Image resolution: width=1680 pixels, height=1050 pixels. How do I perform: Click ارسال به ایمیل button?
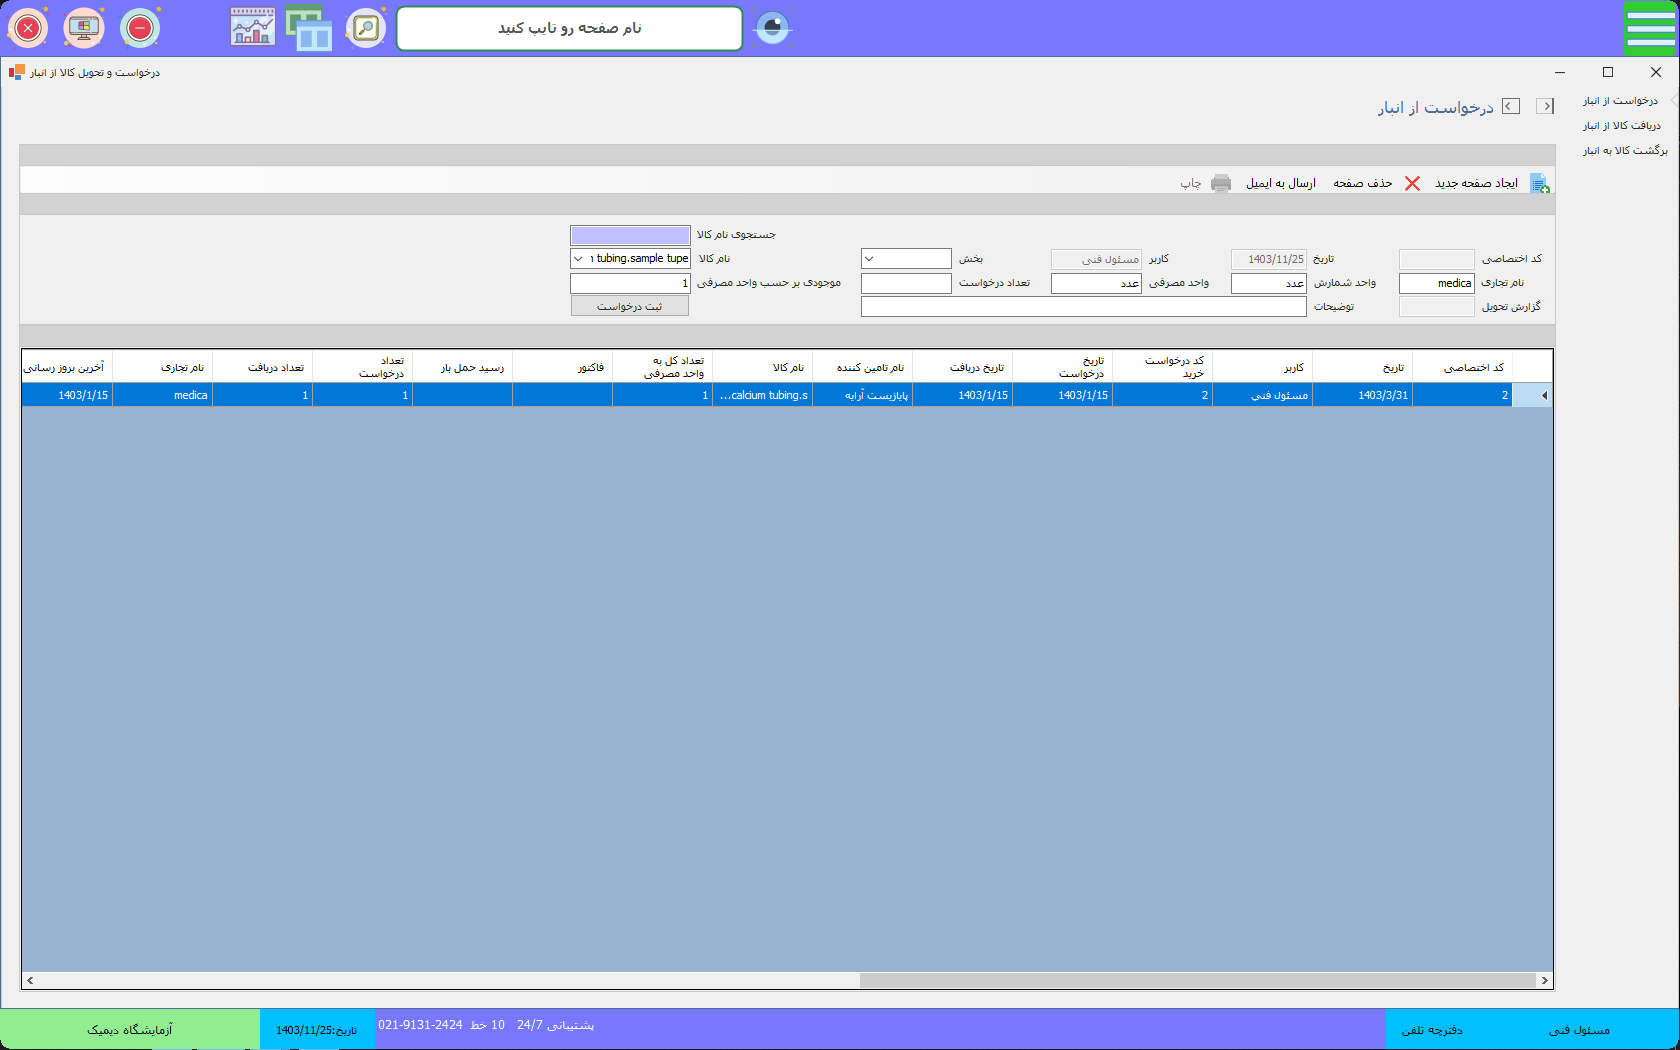(x=1280, y=183)
